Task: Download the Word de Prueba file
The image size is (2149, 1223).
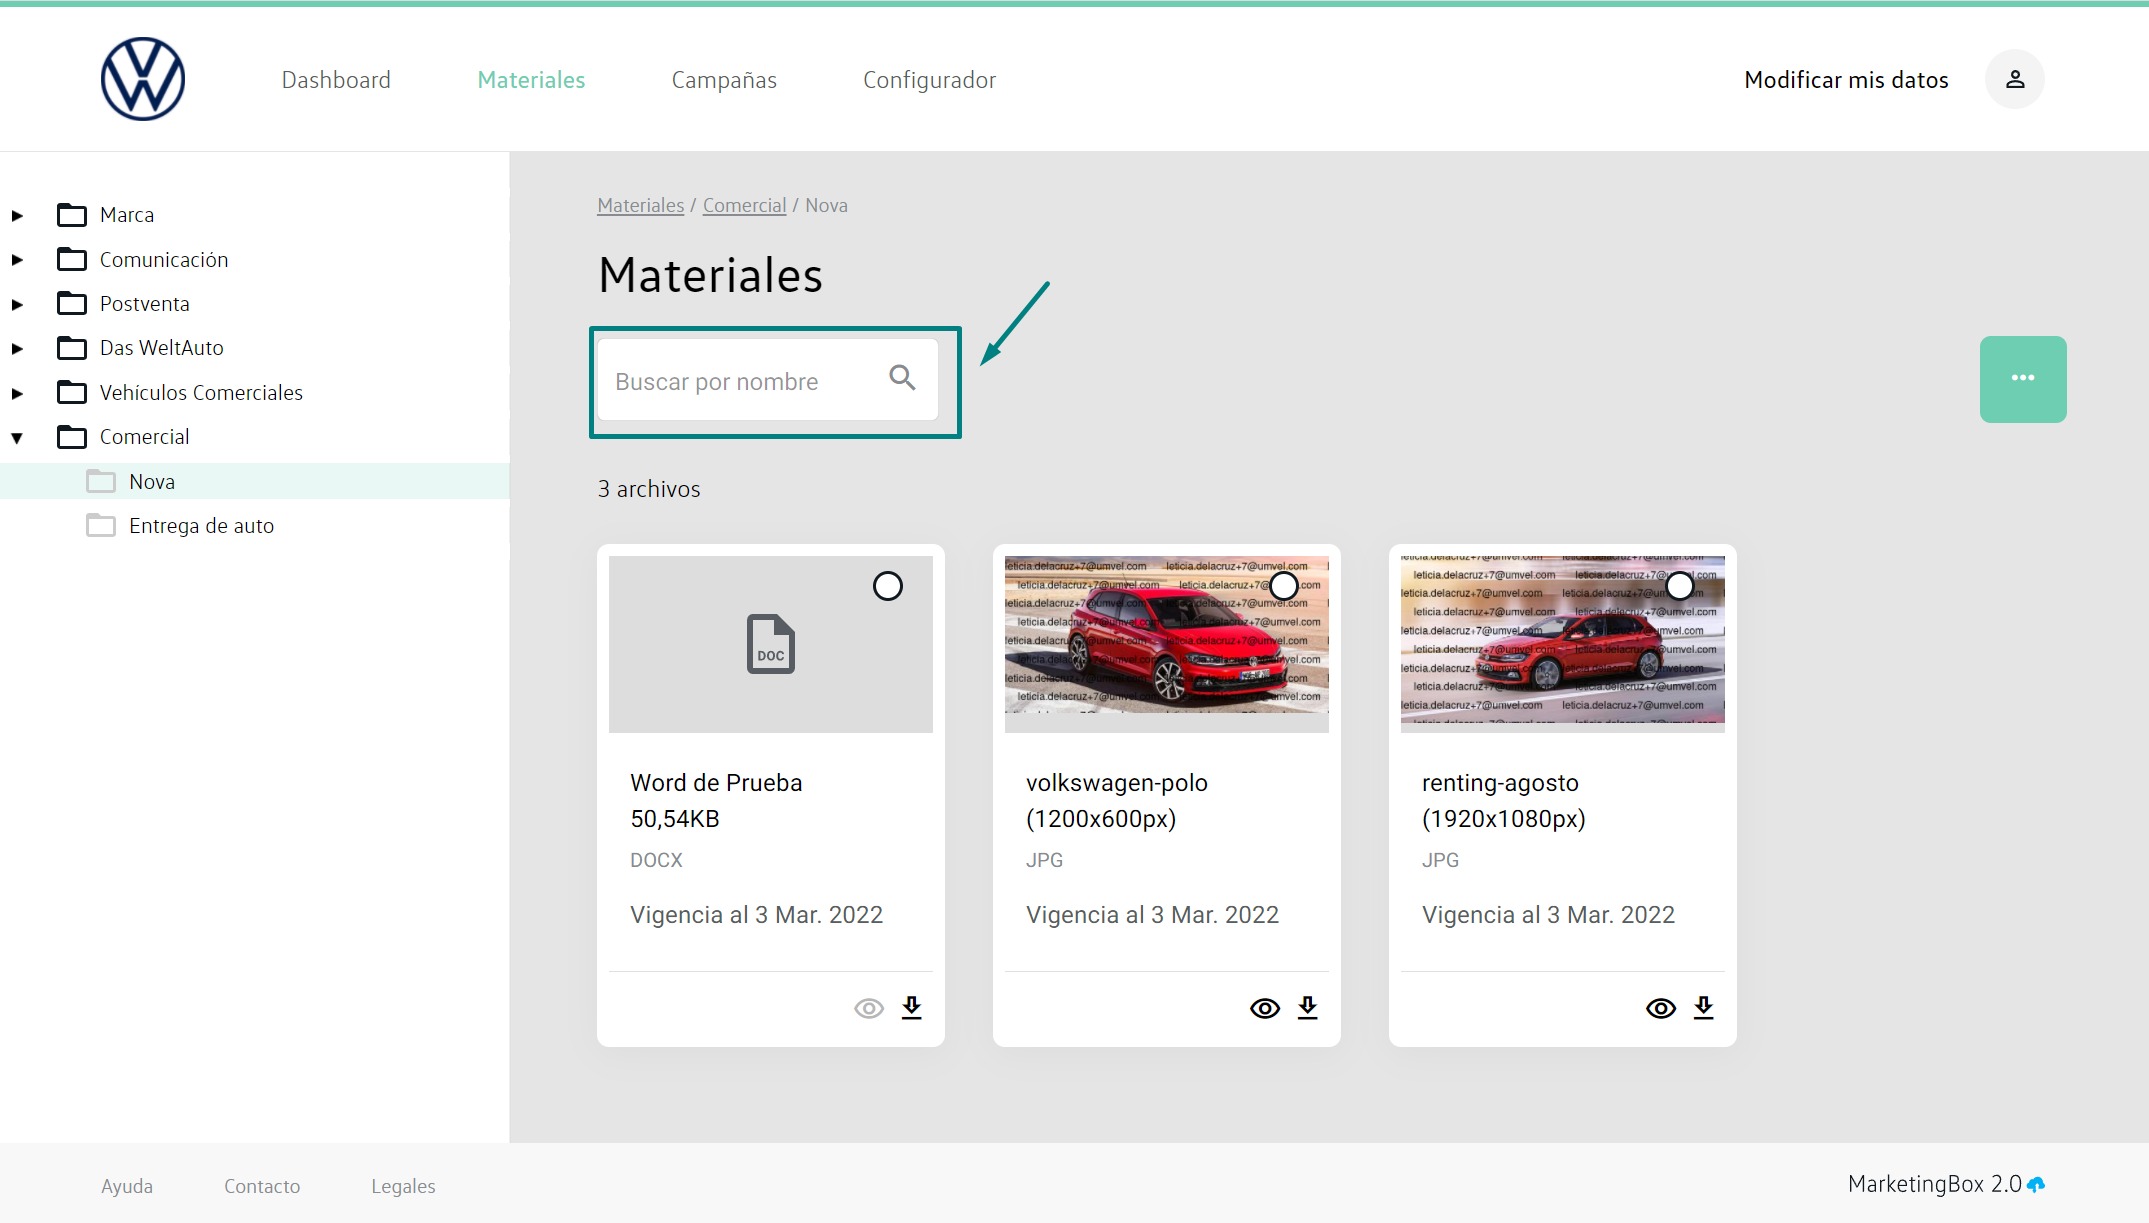Action: pos(911,1007)
